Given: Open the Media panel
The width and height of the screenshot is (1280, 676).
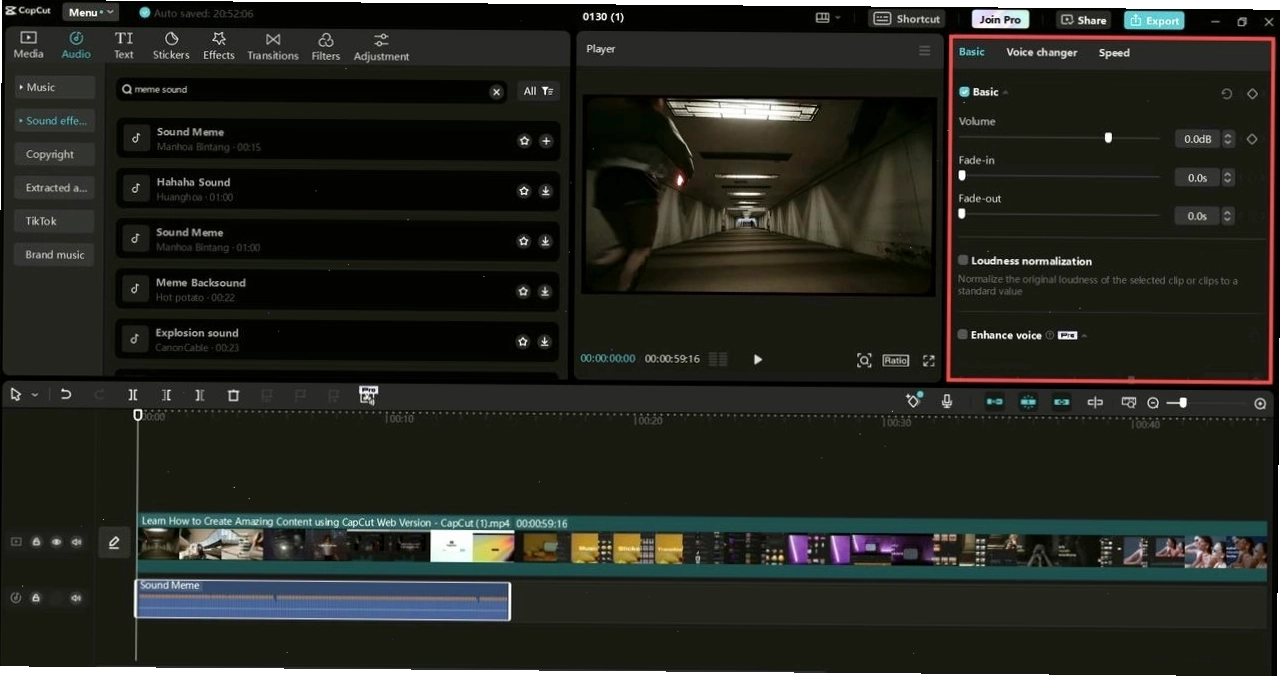Looking at the screenshot, I should [28, 45].
